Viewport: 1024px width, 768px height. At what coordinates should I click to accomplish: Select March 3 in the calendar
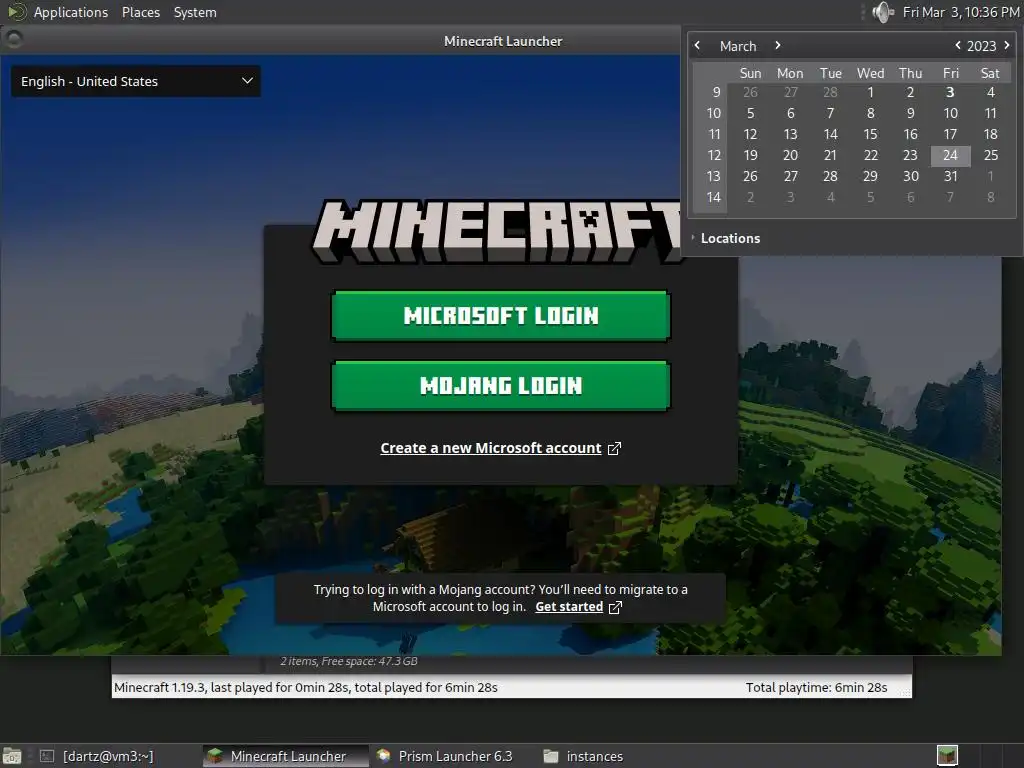[x=950, y=93]
